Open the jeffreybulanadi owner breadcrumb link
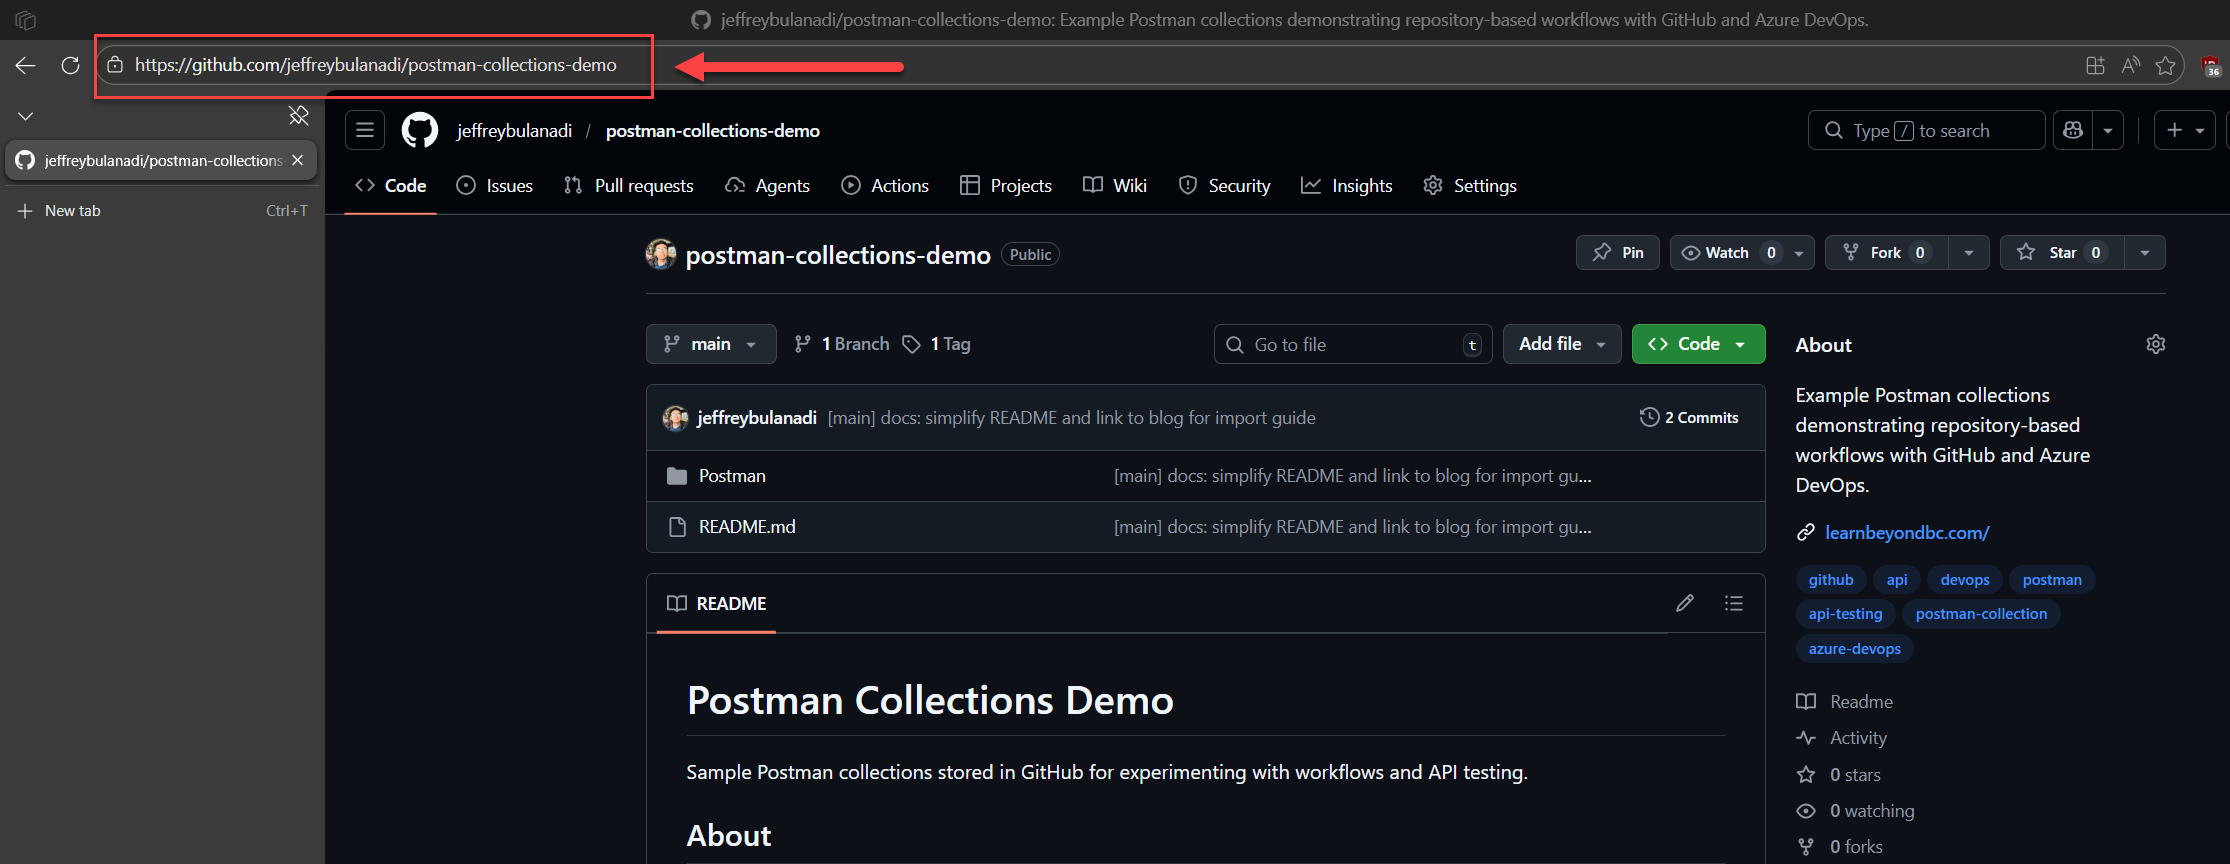2230x864 pixels. pyautogui.click(x=514, y=131)
